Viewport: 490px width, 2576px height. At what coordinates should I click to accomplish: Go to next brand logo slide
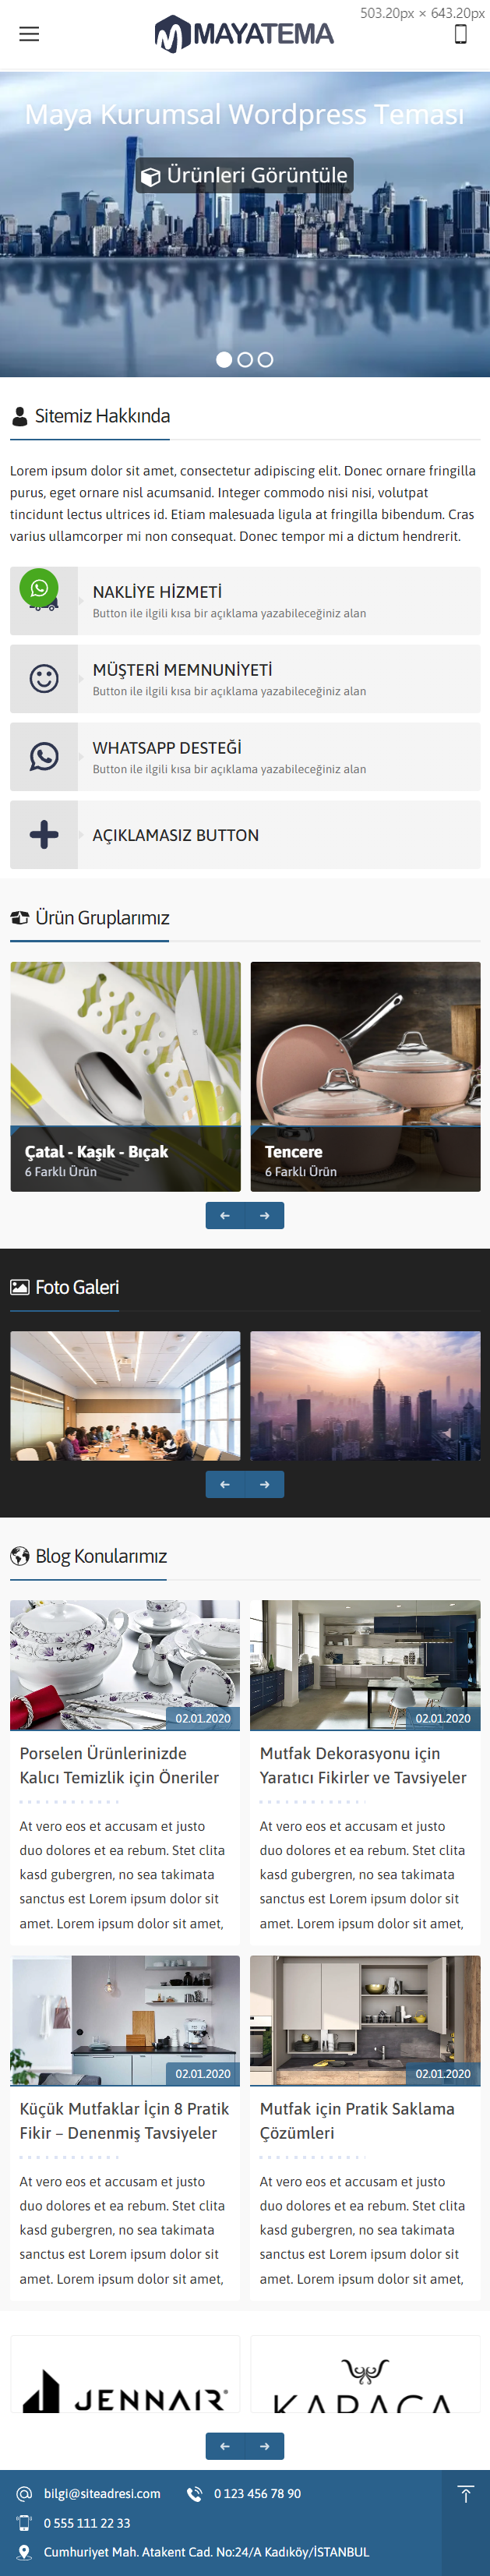tap(265, 2446)
